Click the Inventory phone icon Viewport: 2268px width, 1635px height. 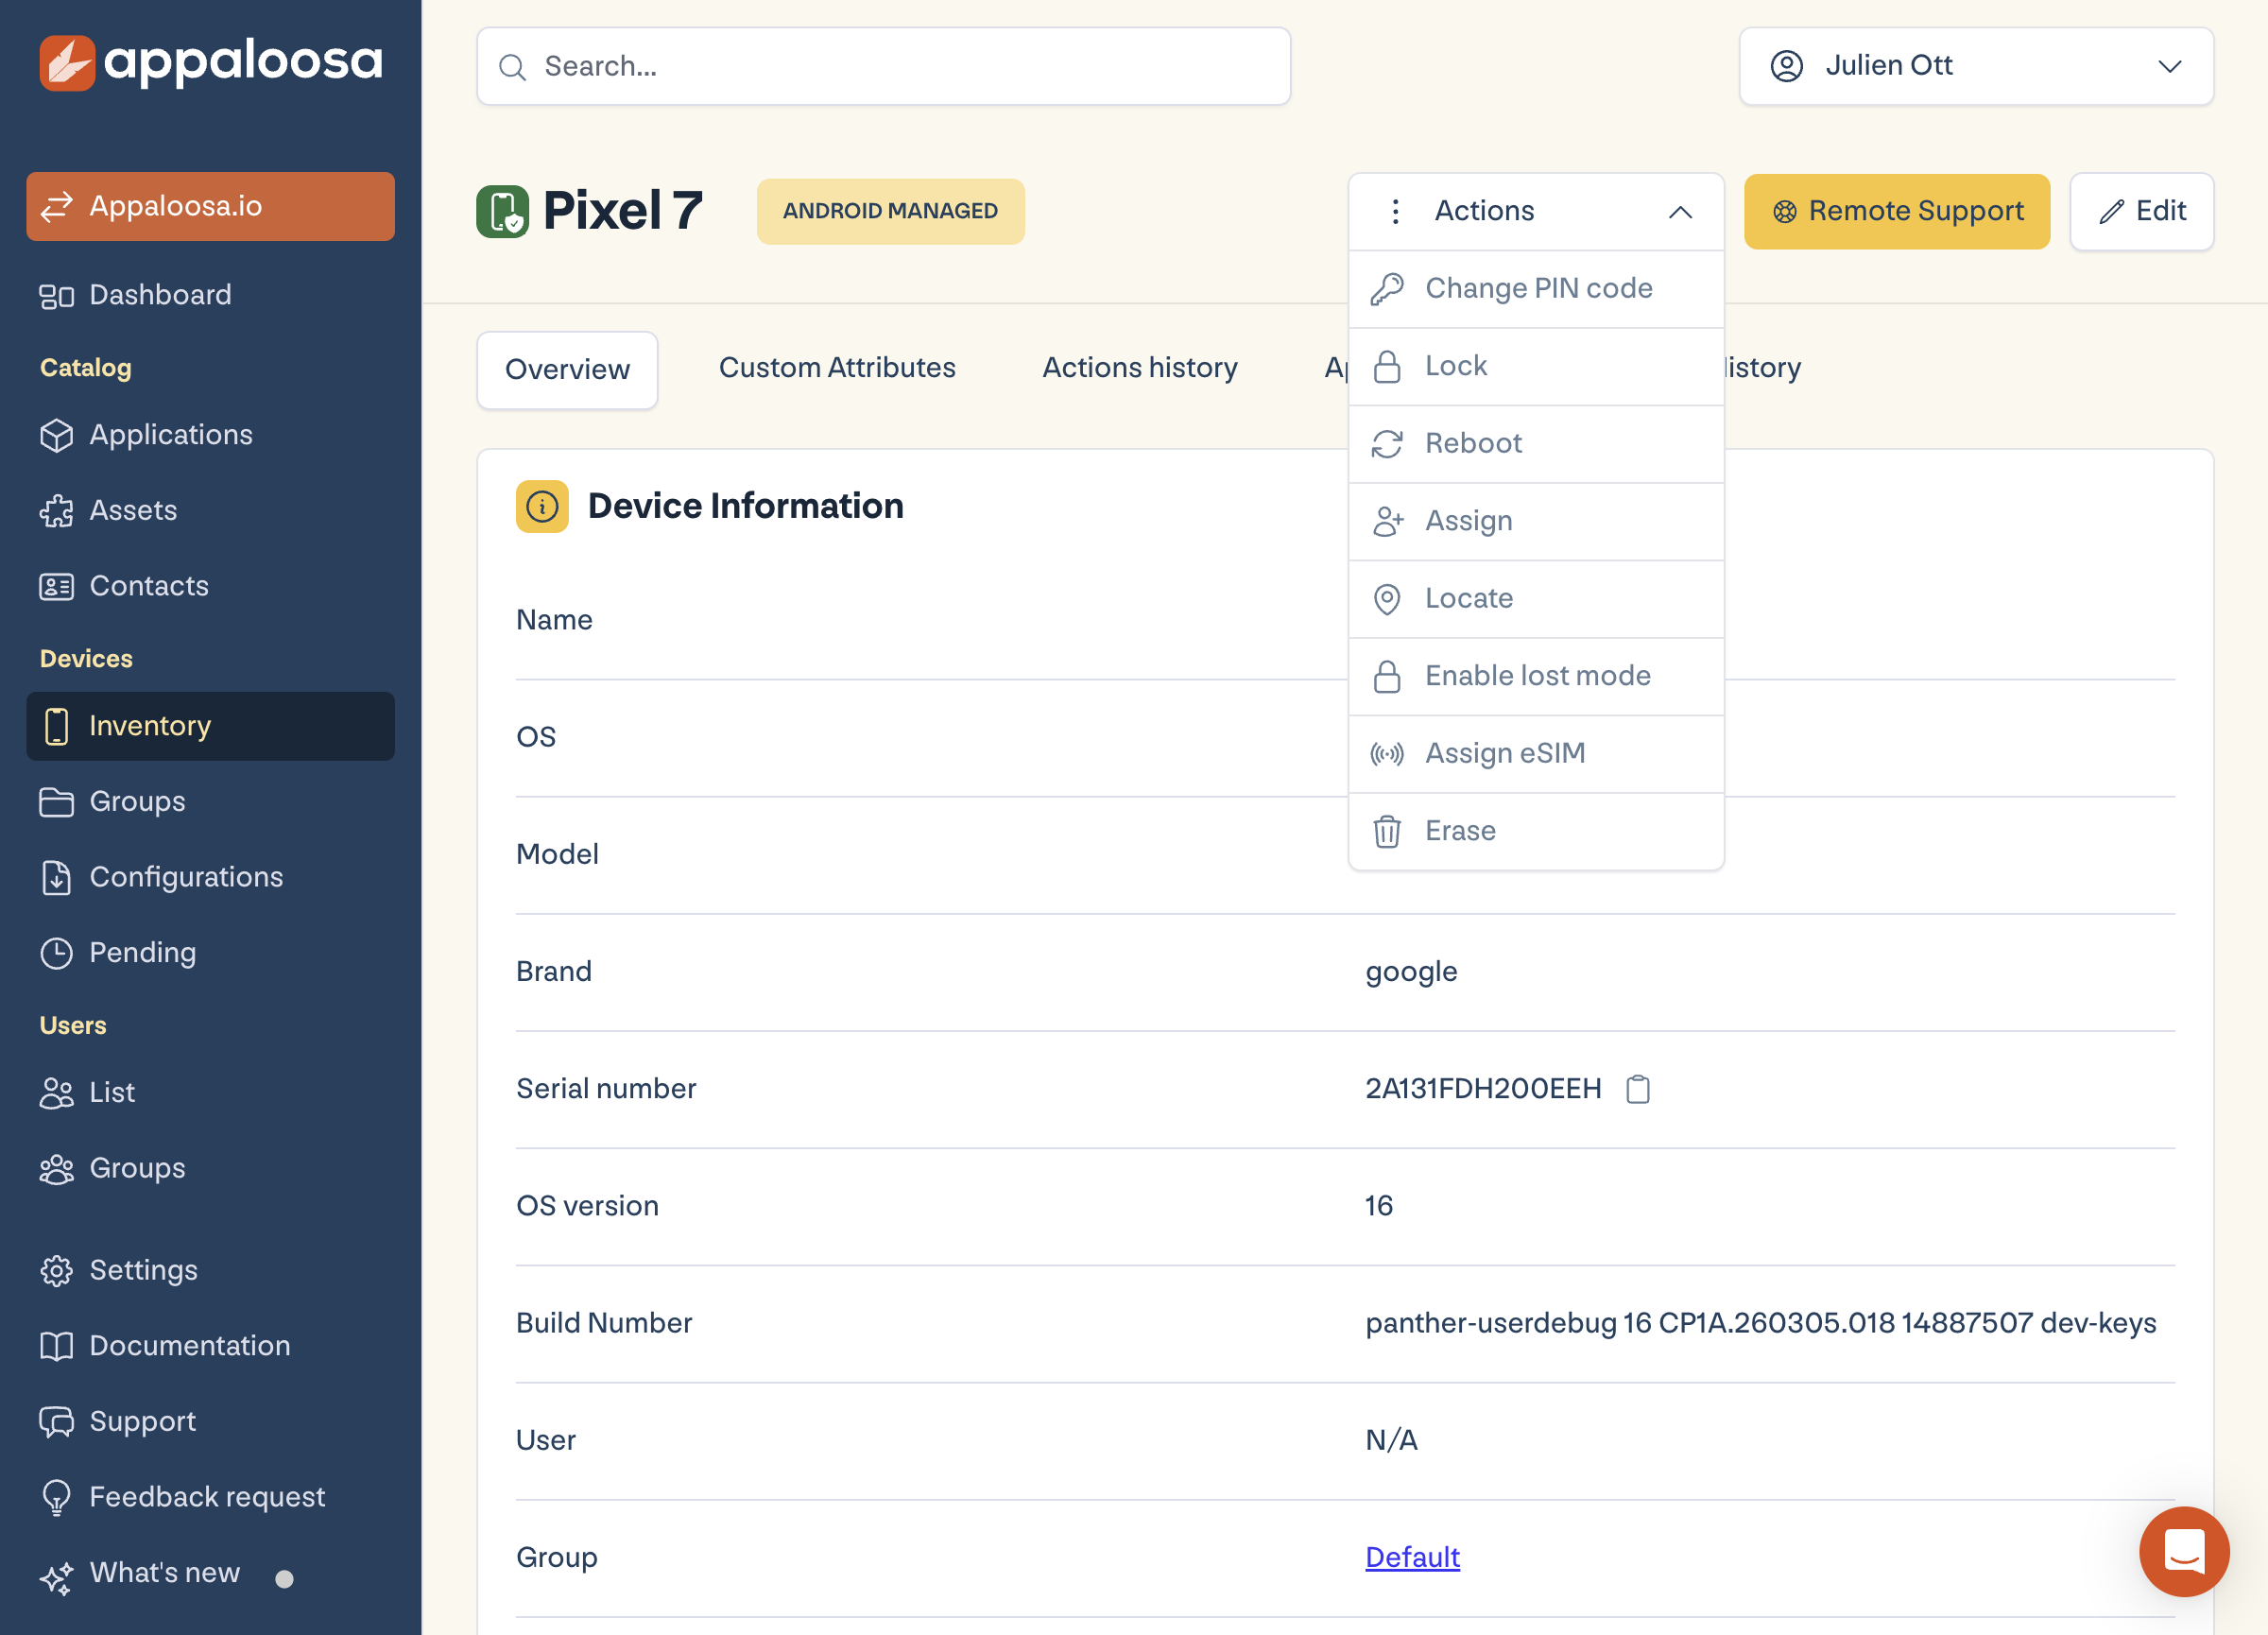(x=56, y=727)
